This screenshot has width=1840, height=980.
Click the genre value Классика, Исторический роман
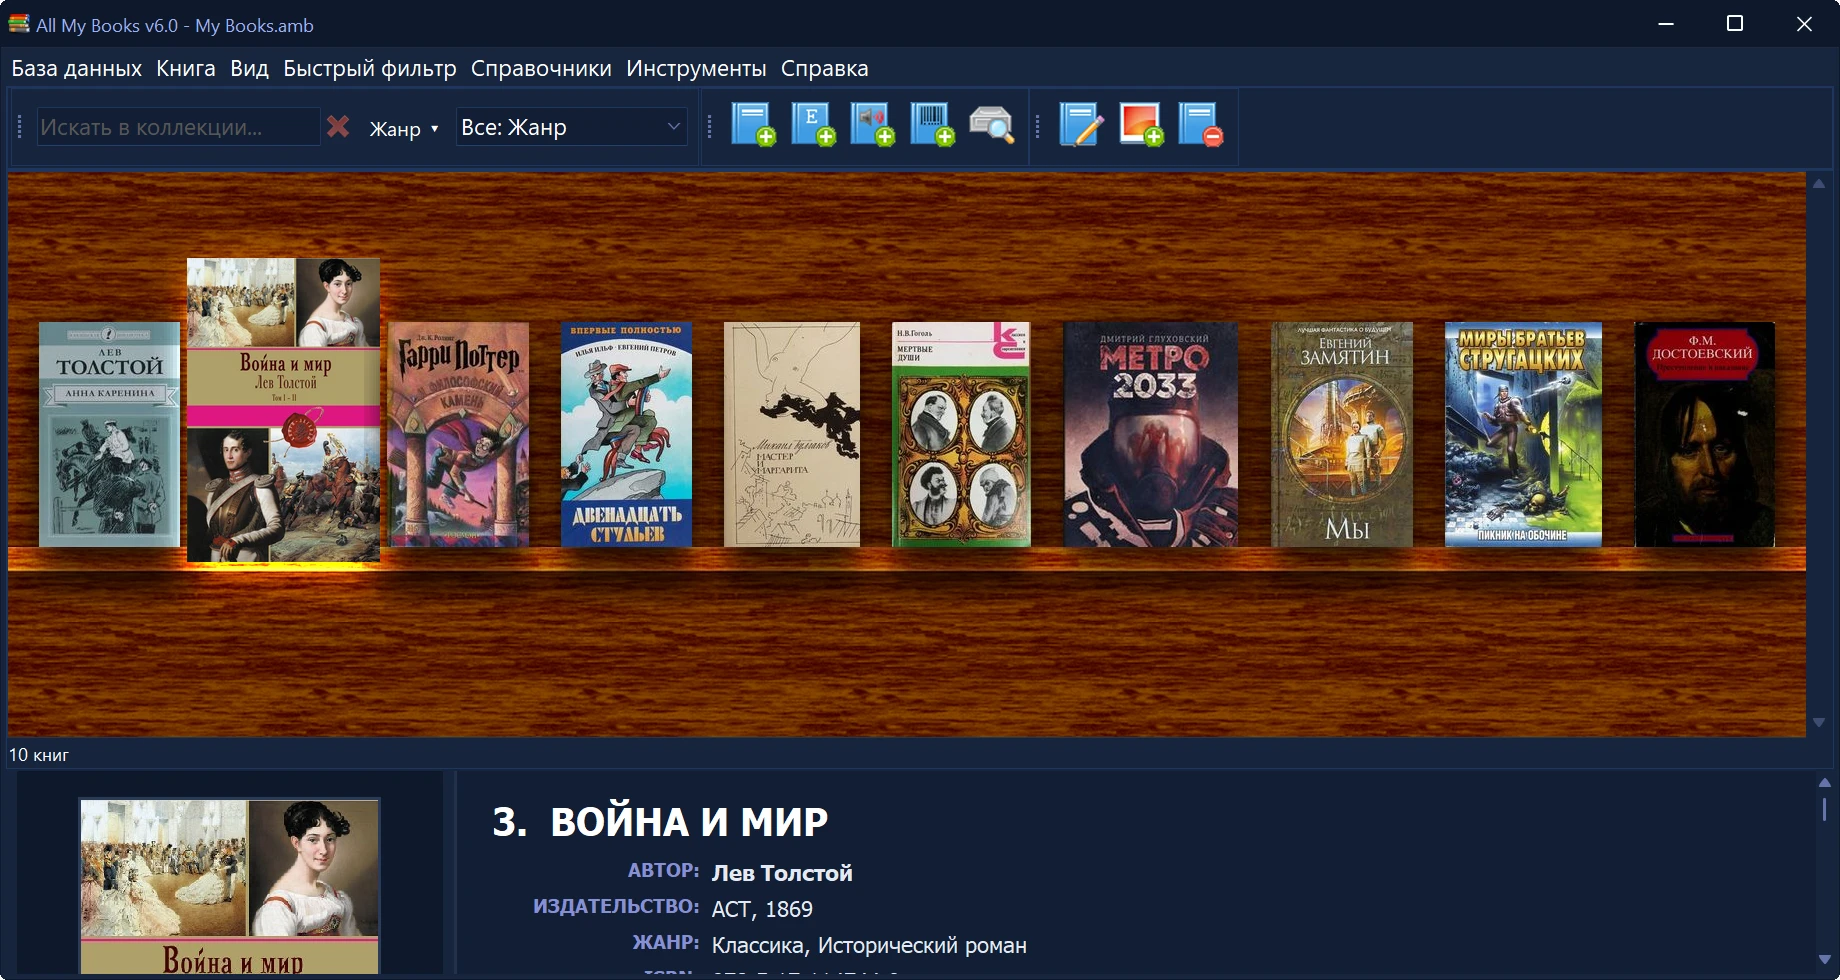[x=869, y=945]
